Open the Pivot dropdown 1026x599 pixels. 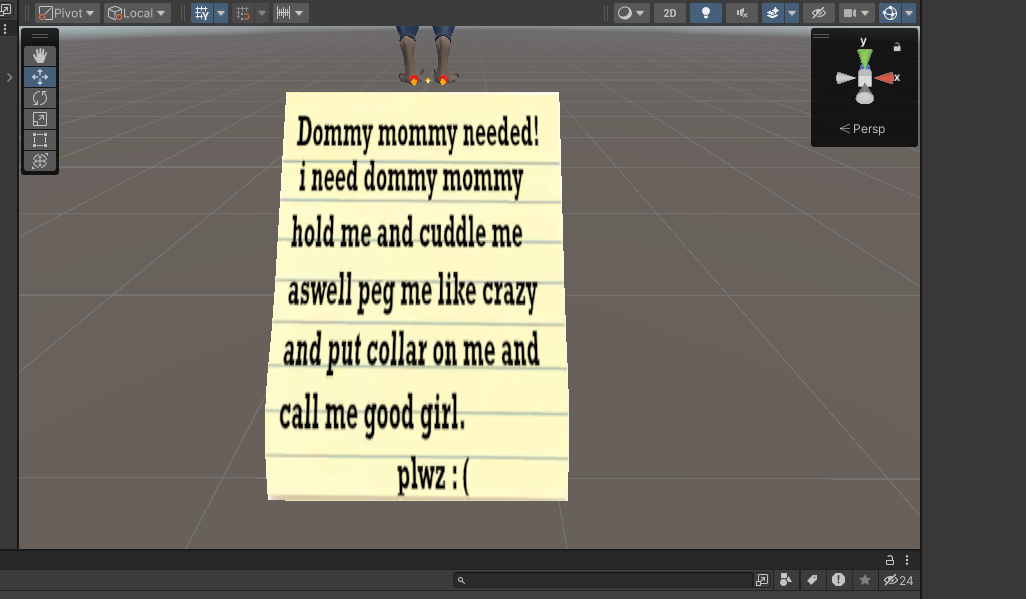(x=66, y=13)
